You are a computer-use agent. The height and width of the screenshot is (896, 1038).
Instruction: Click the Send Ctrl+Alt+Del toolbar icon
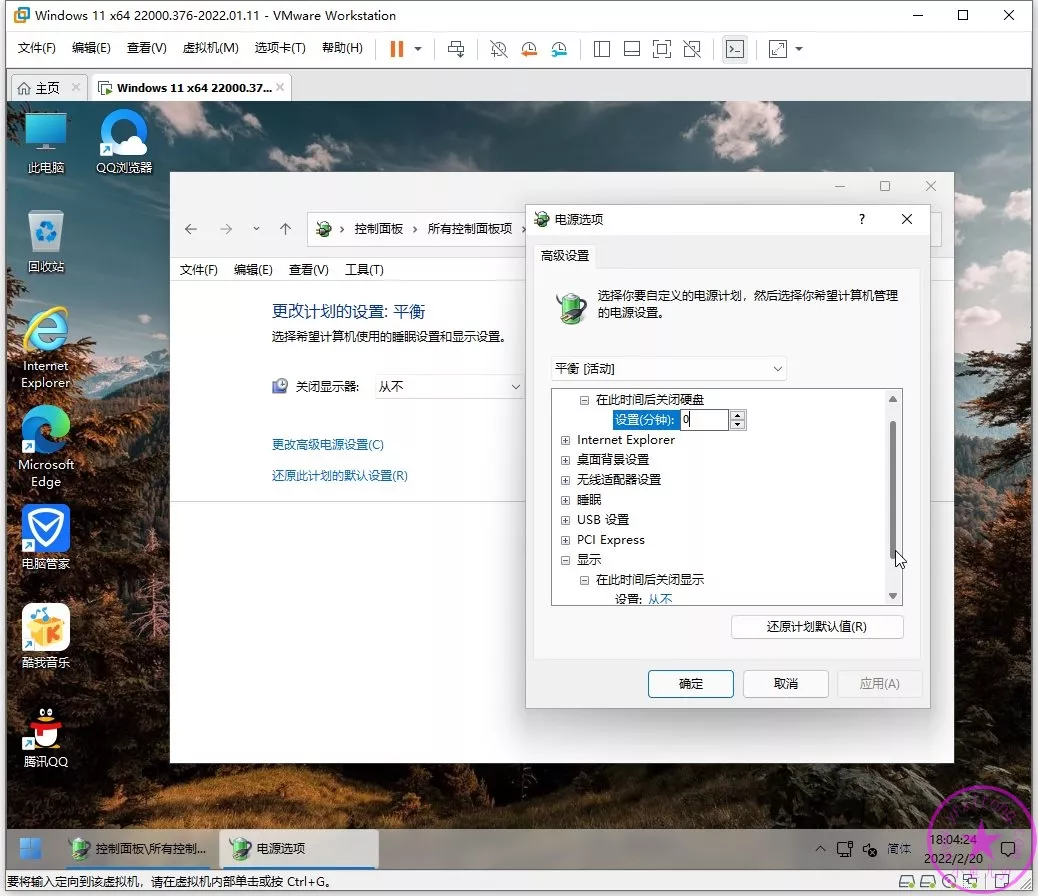(x=456, y=49)
